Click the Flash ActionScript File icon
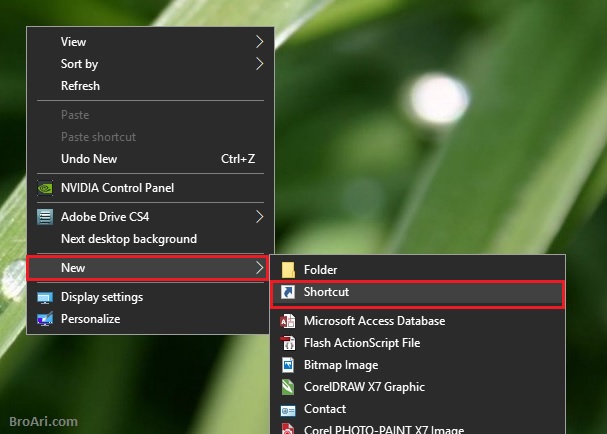 (x=288, y=343)
